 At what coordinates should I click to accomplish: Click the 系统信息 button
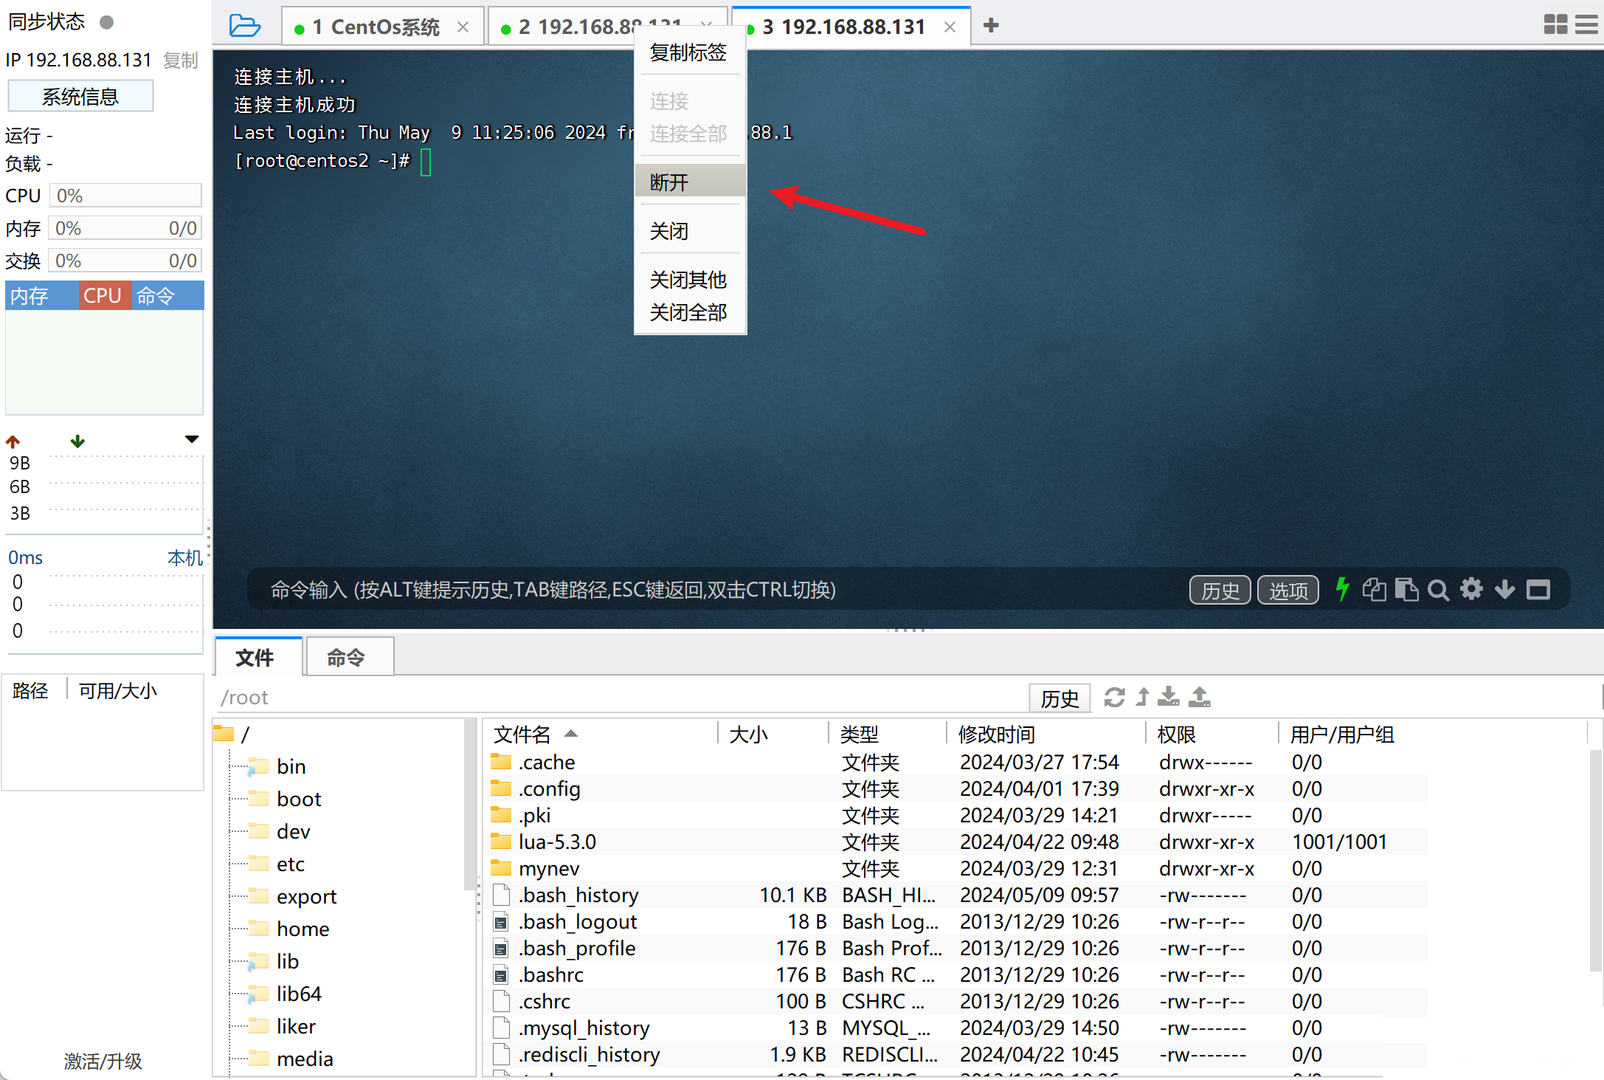80,97
